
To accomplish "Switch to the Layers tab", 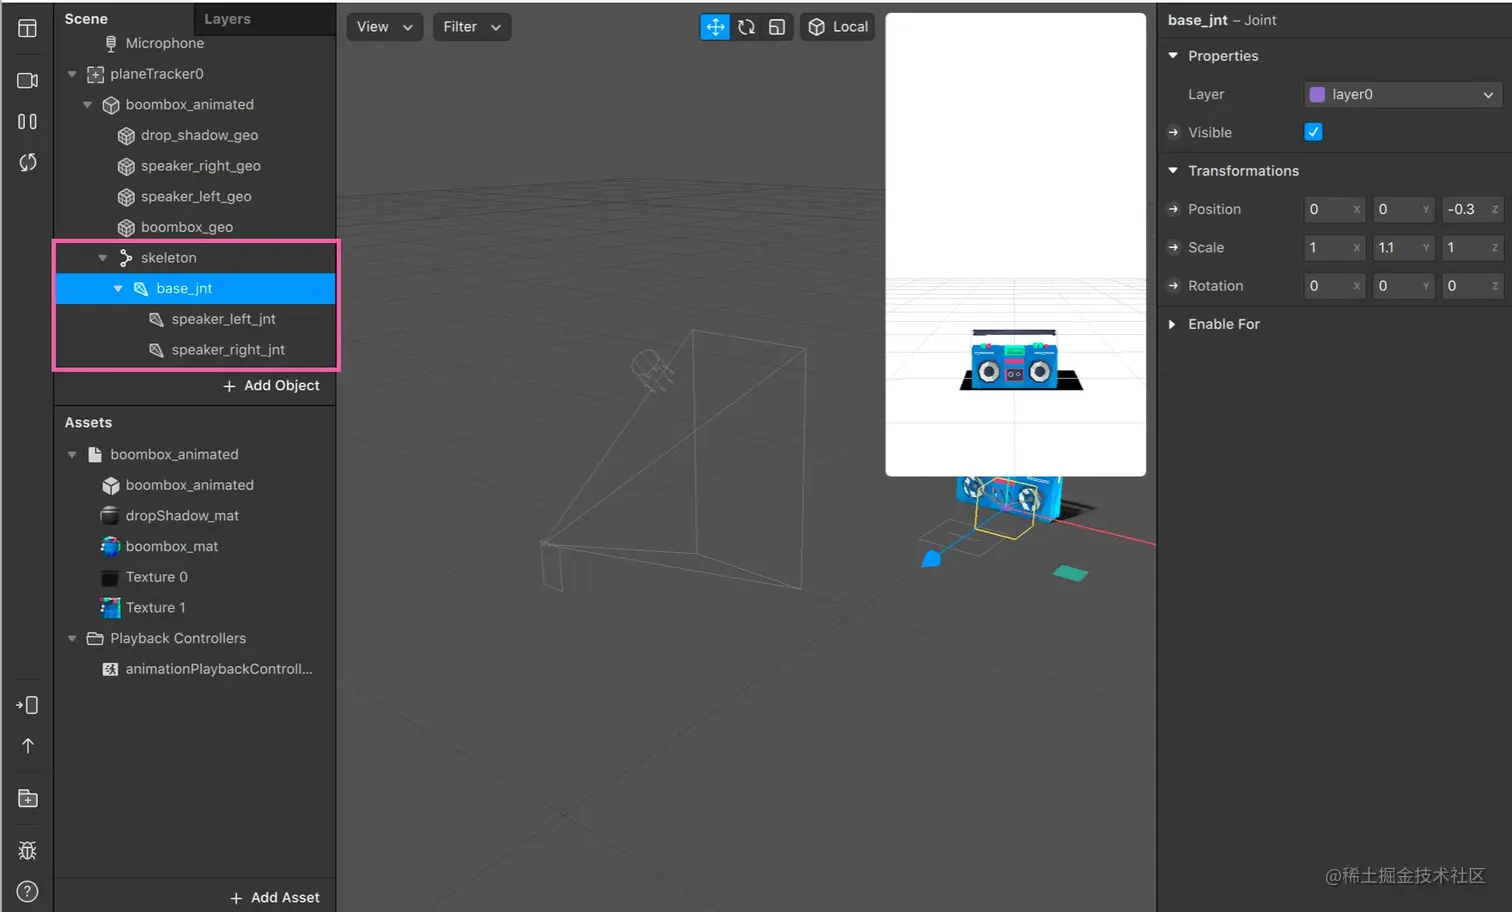I will [x=227, y=19].
